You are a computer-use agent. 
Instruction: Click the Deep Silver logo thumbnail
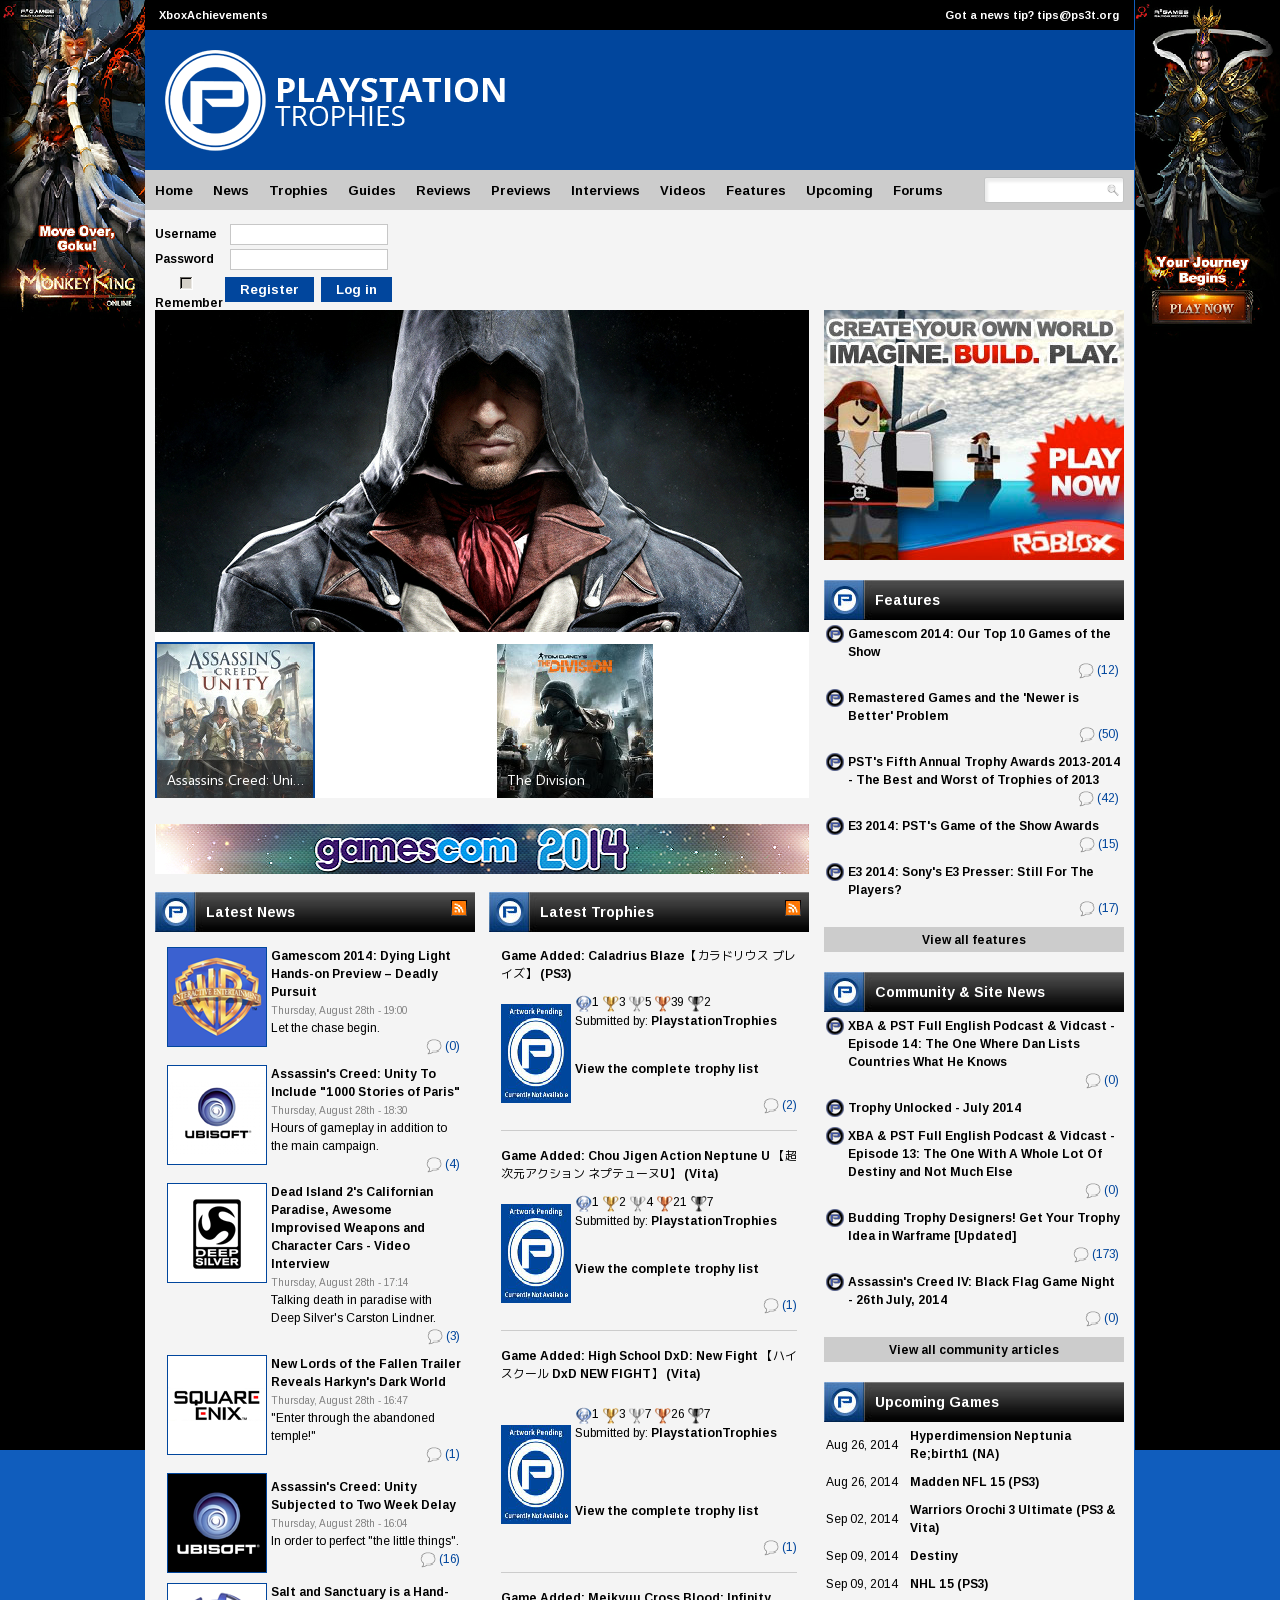coord(217,1233)
